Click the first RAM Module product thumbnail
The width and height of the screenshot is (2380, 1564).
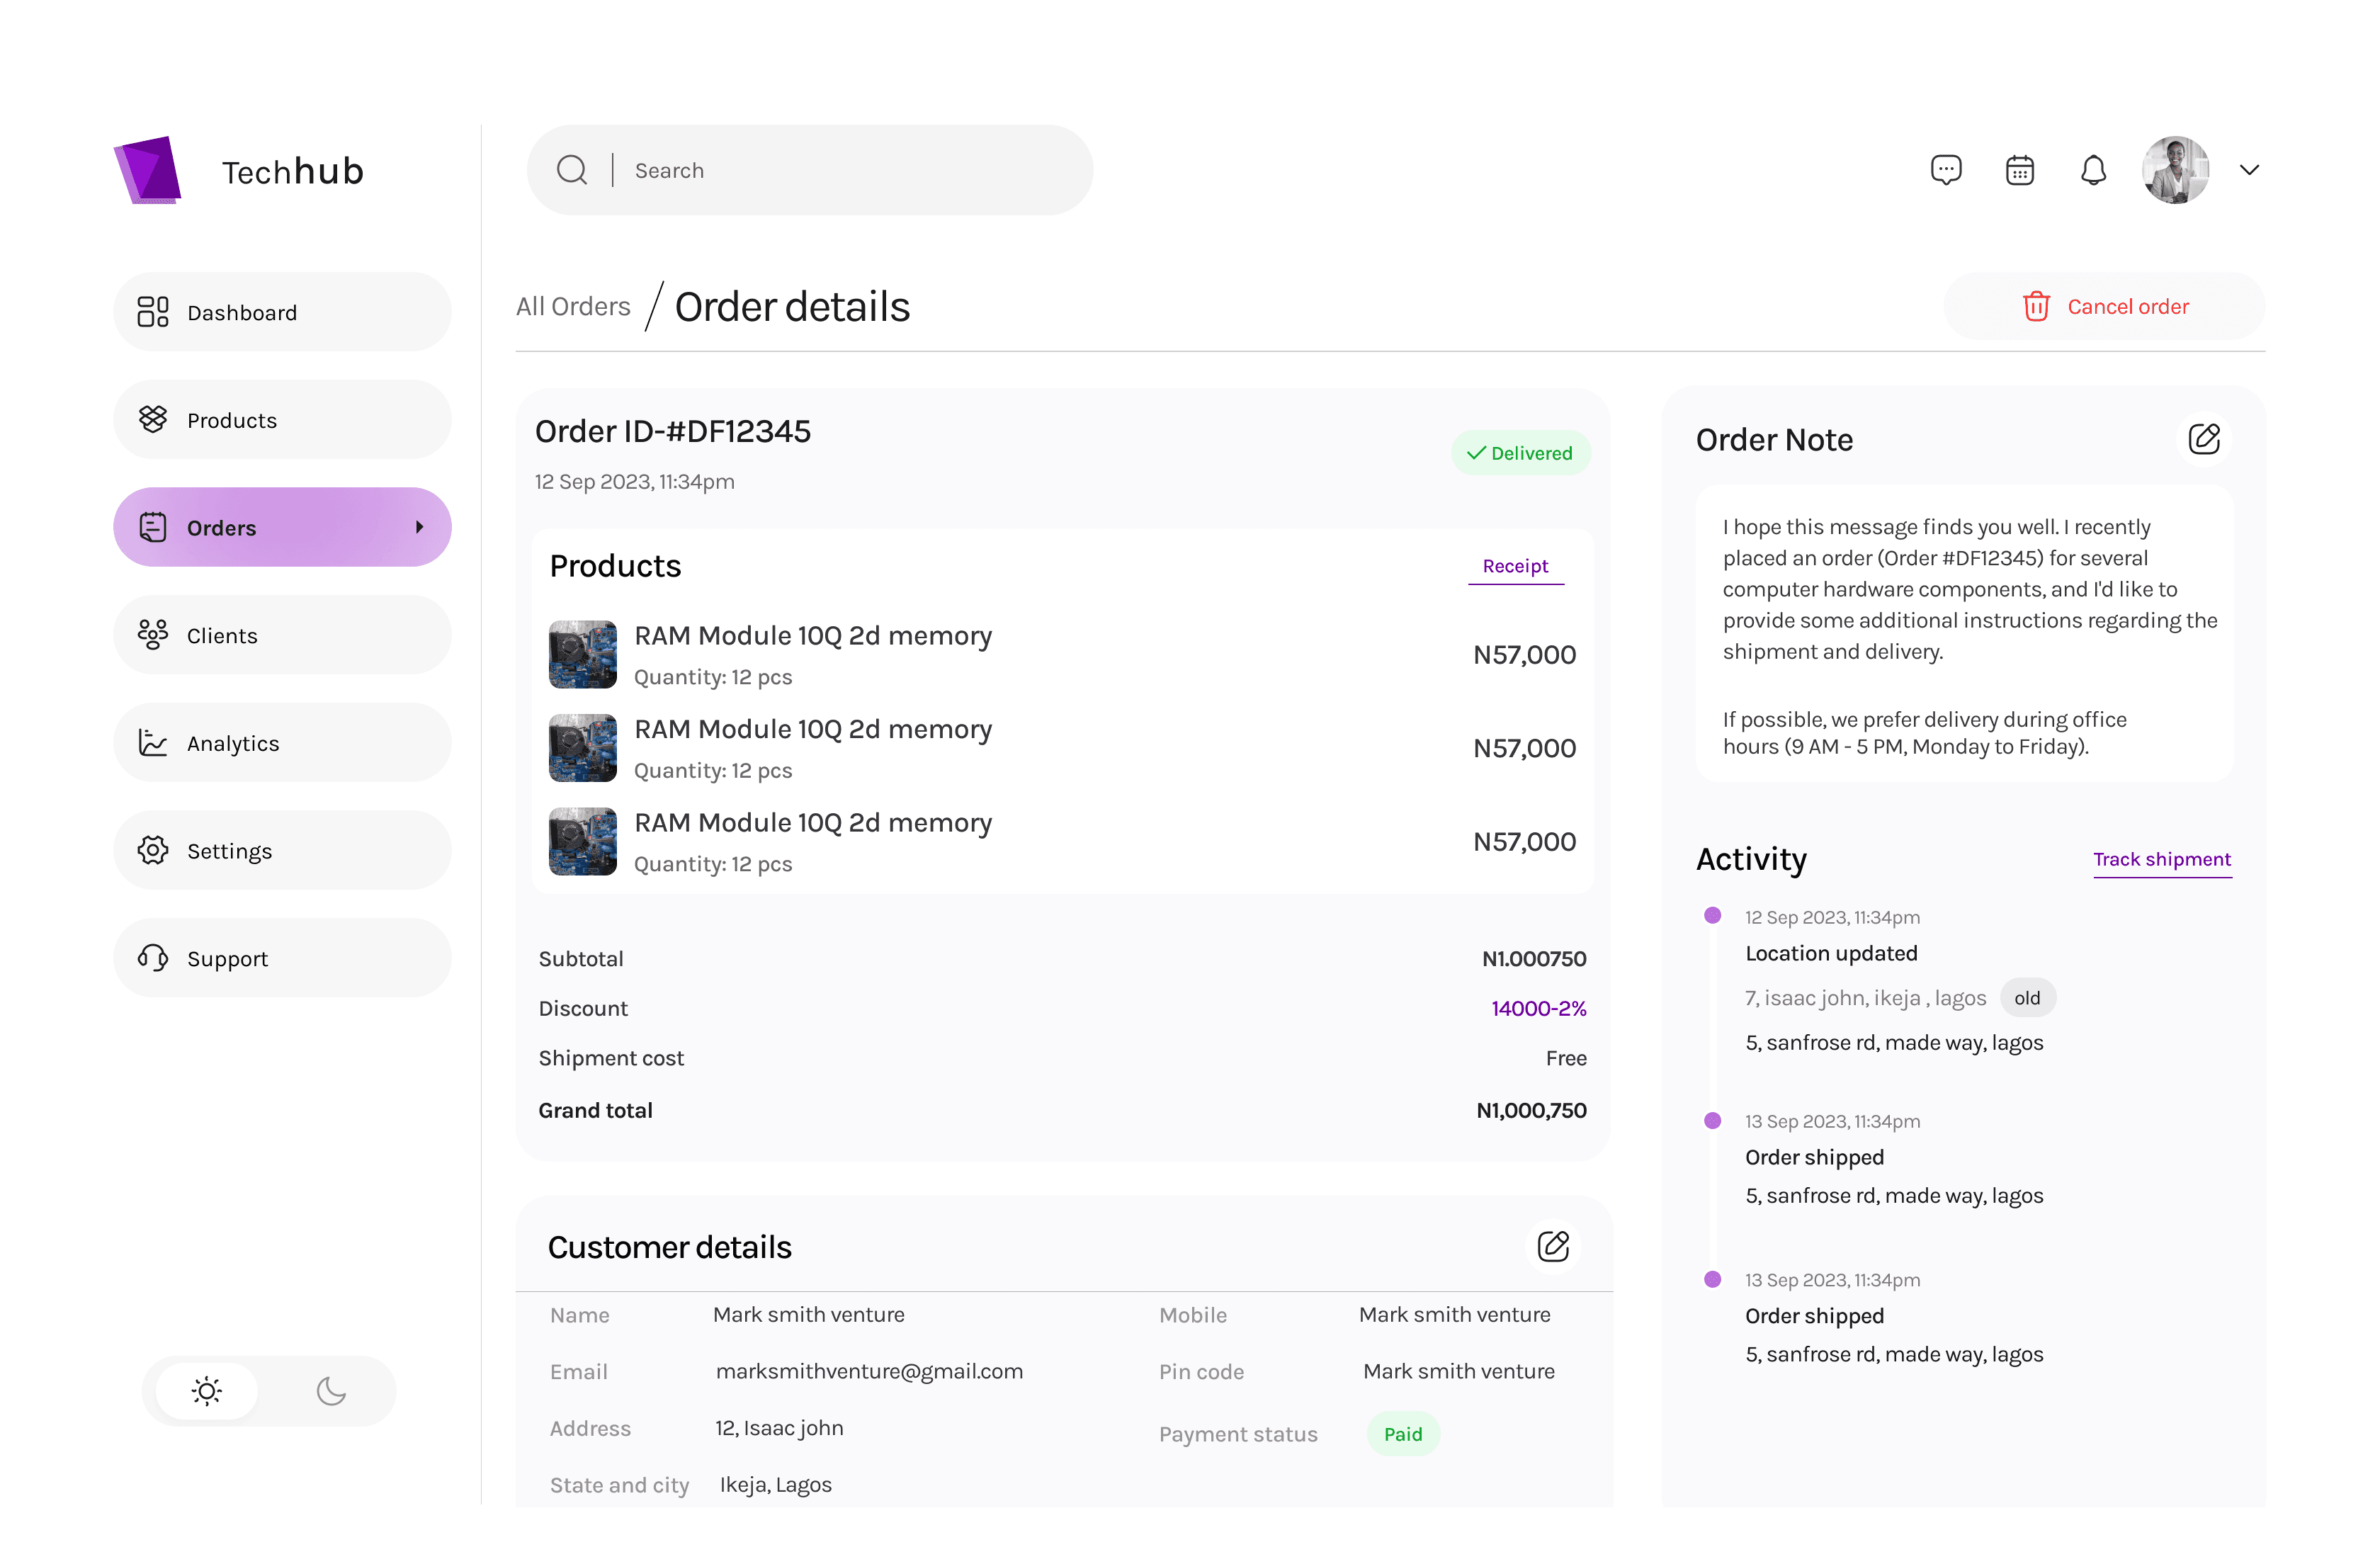click(x=582, y=655)
